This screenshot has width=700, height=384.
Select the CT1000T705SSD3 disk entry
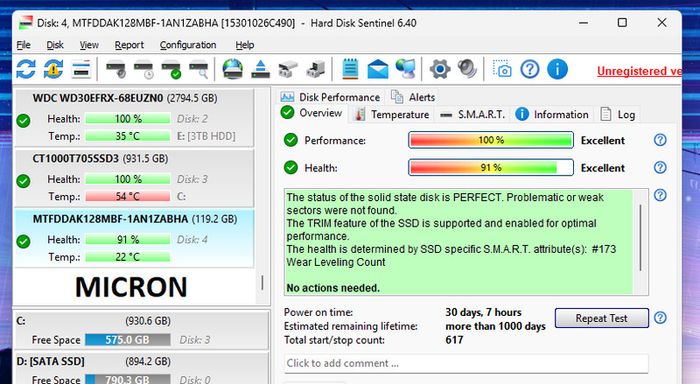click(134, 178)
